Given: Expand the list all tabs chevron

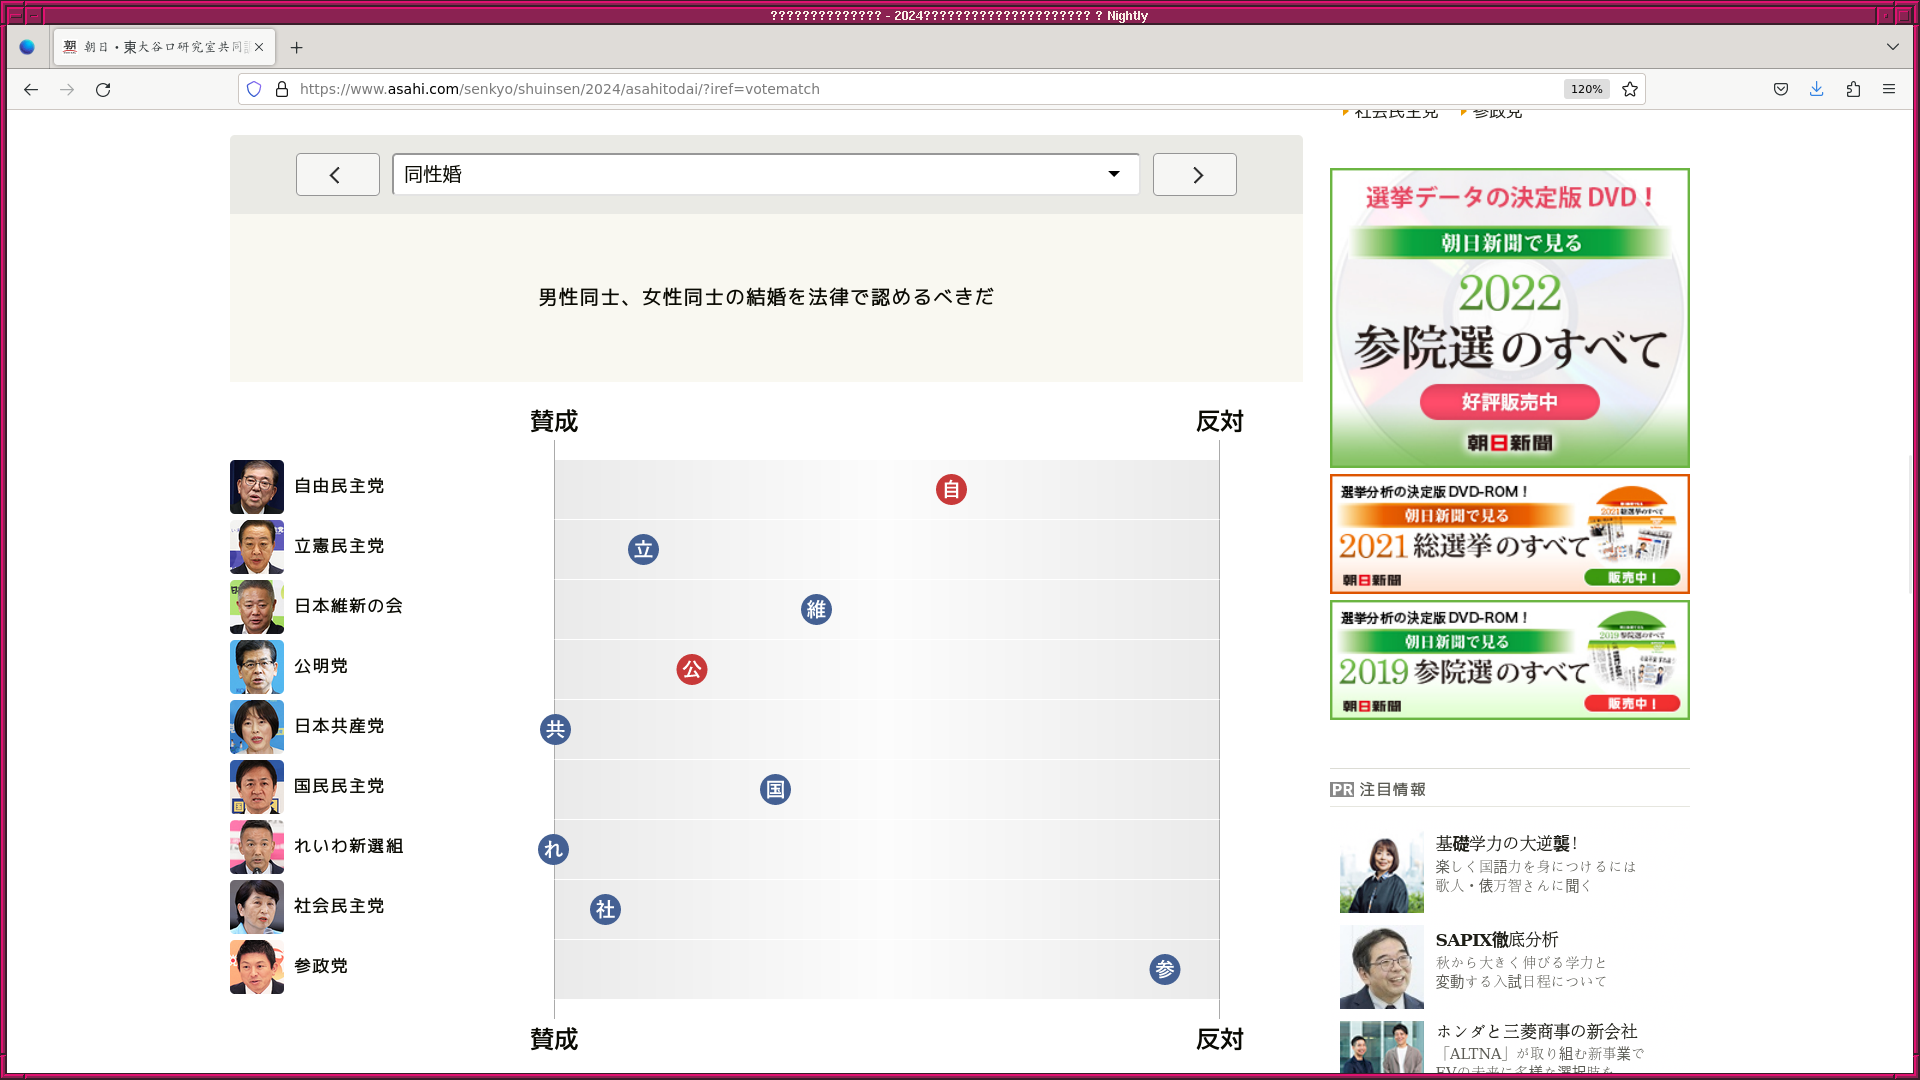Looking at the screenshot, I should tap(1893, 47).
